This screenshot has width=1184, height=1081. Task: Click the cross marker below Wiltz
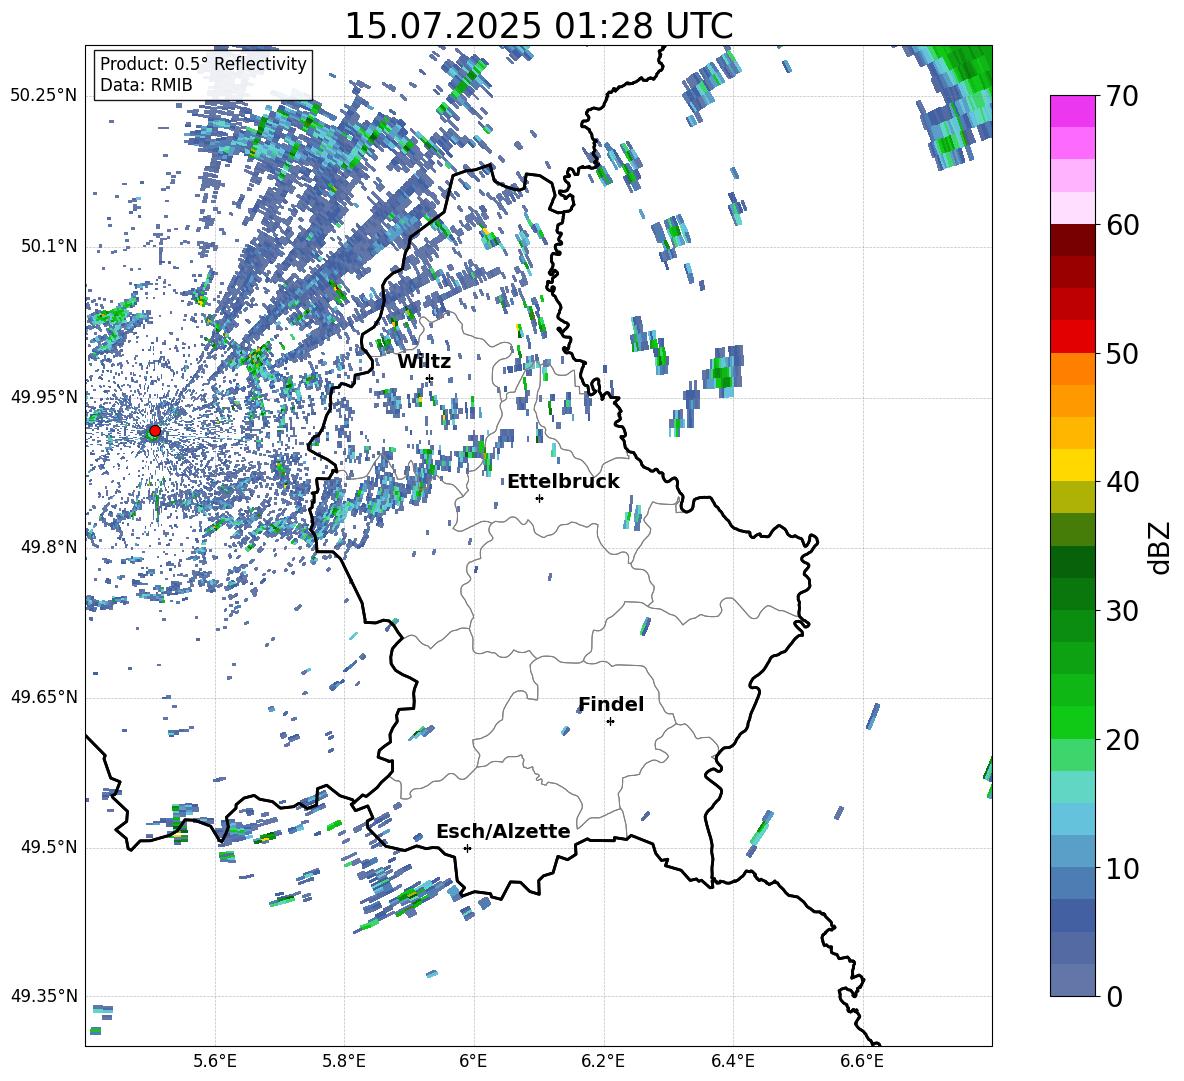[430, 379]
